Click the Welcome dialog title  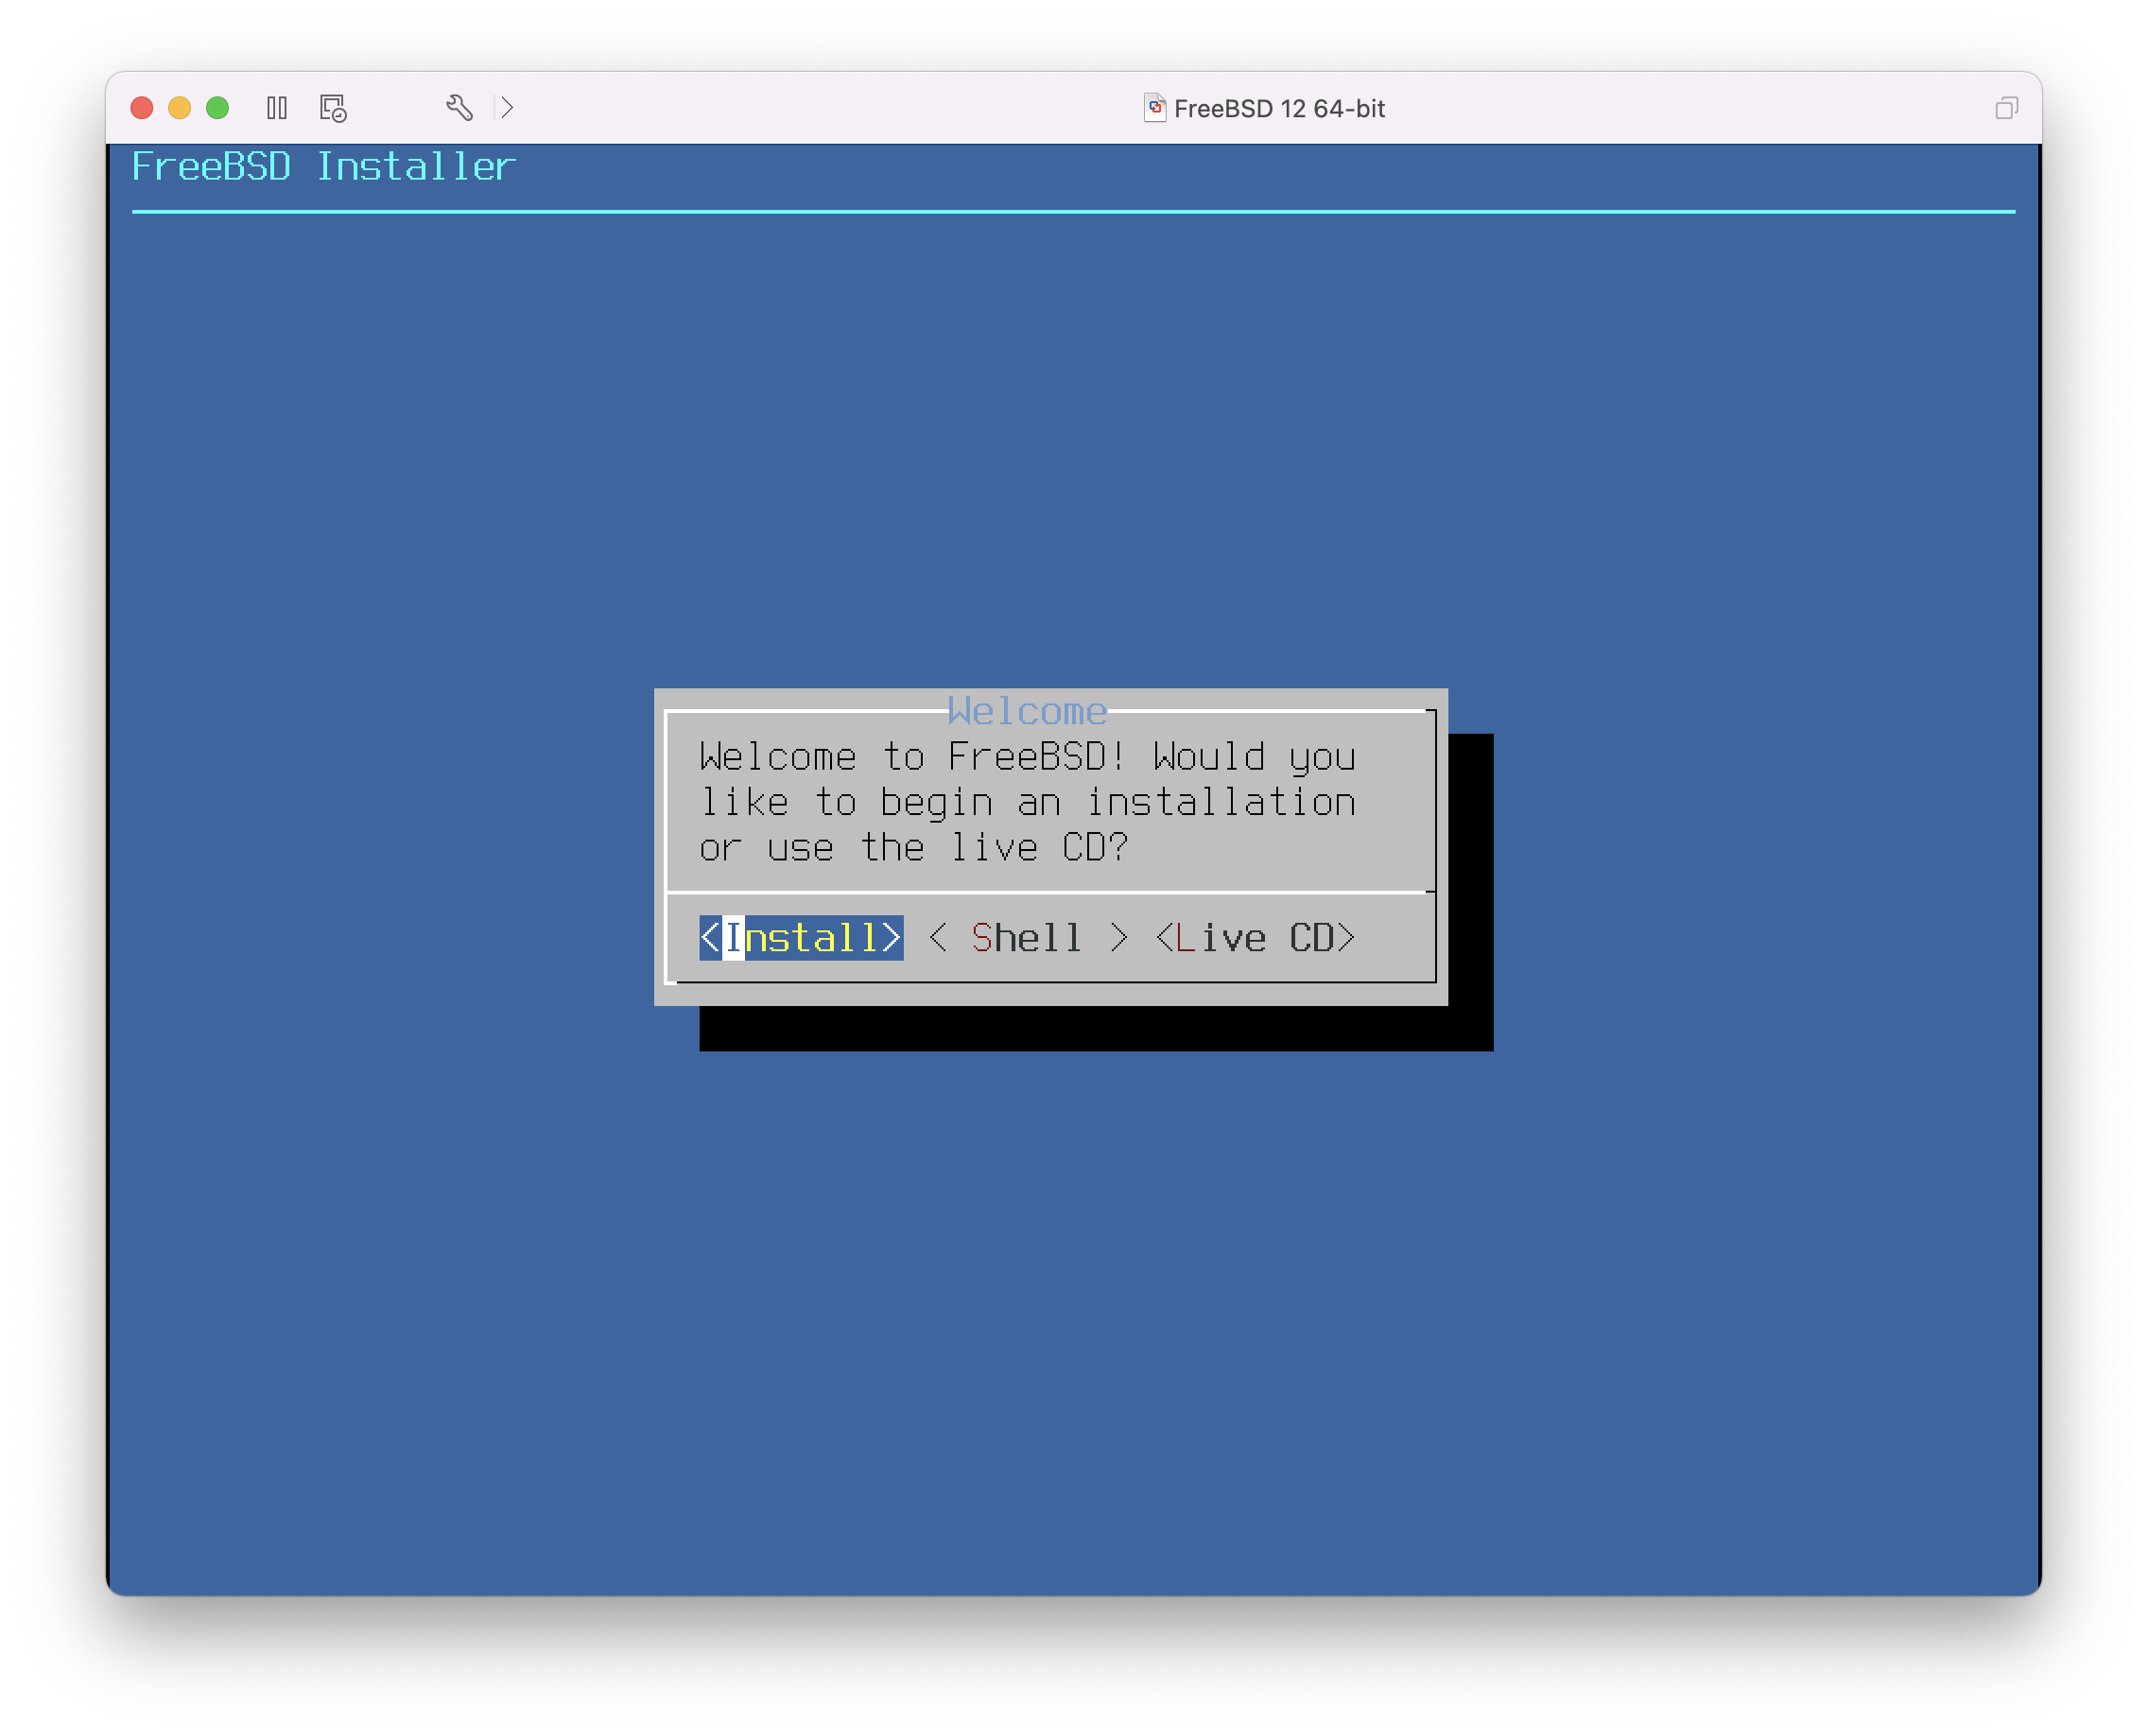point(1027,711)
